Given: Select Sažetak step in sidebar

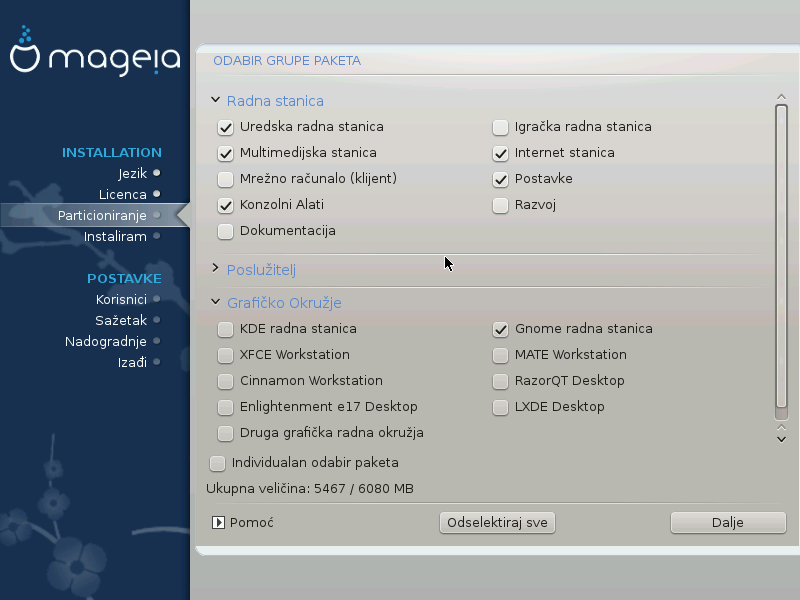Looking at the screenshot, I should pos(121,320).
